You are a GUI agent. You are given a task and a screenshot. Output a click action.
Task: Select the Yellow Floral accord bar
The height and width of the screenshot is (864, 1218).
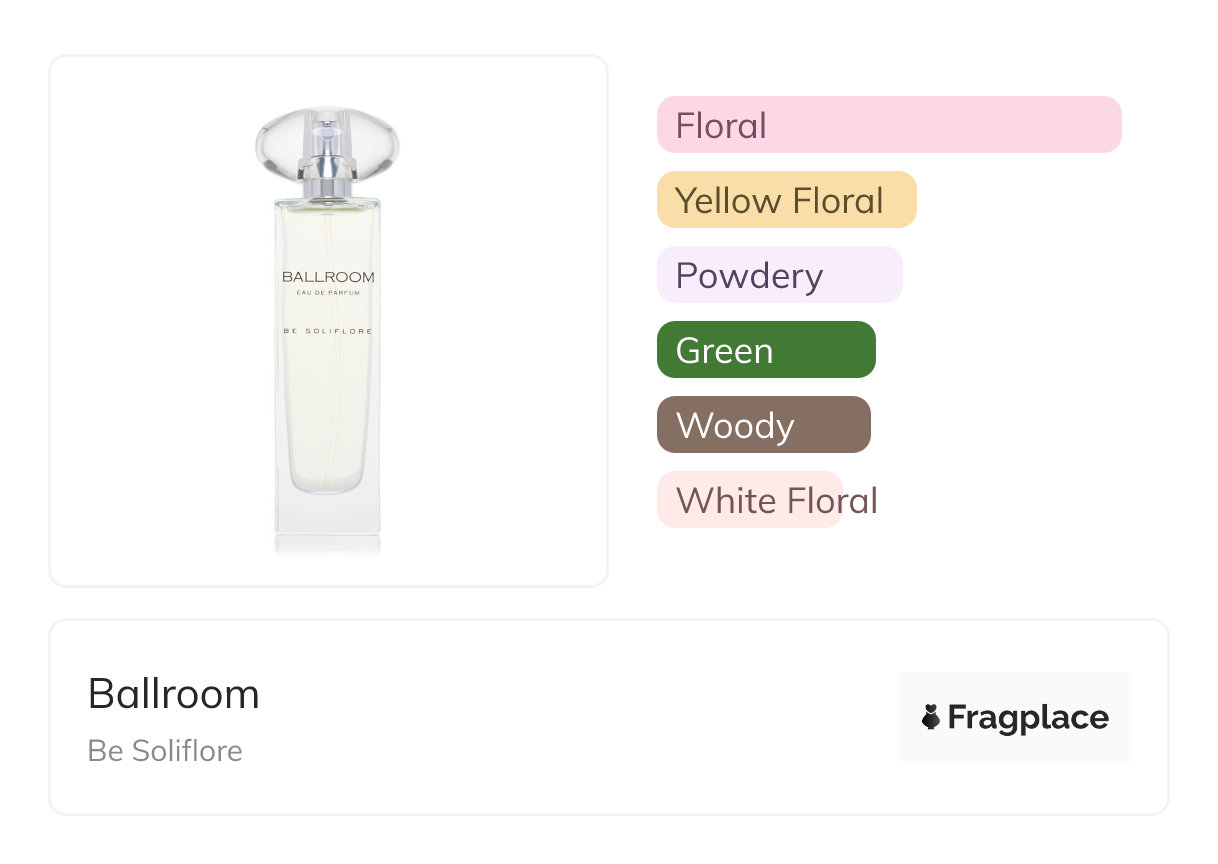click(x=786, y=200)
